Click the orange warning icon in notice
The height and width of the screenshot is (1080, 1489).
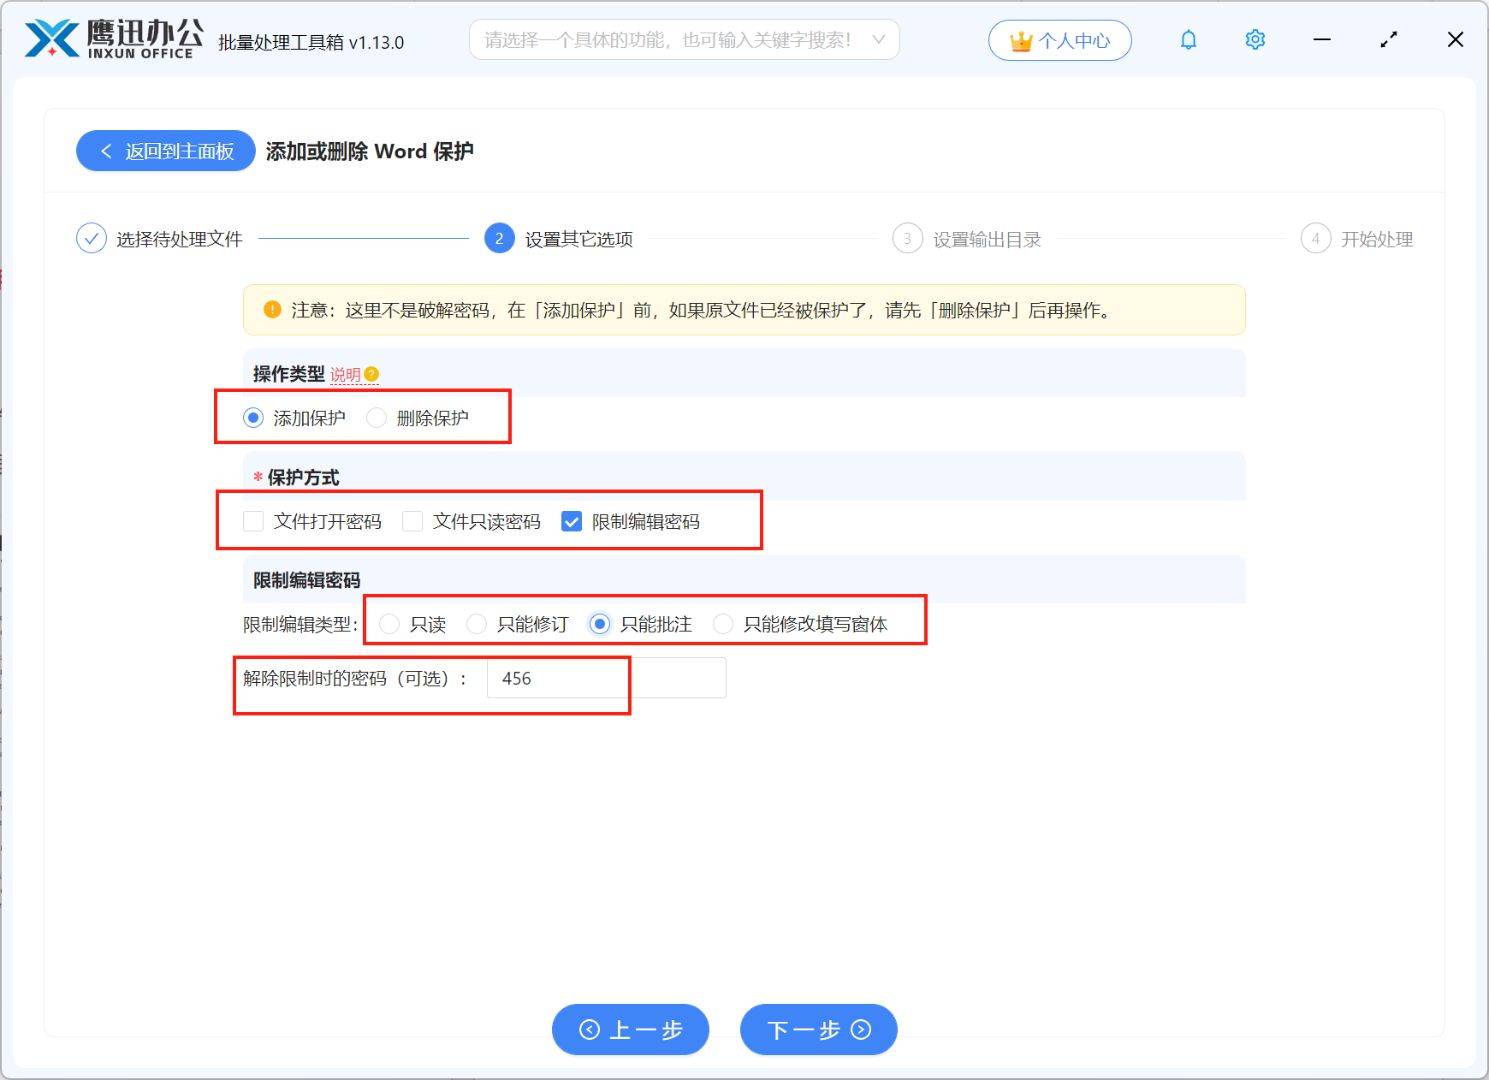coord(272,310)
